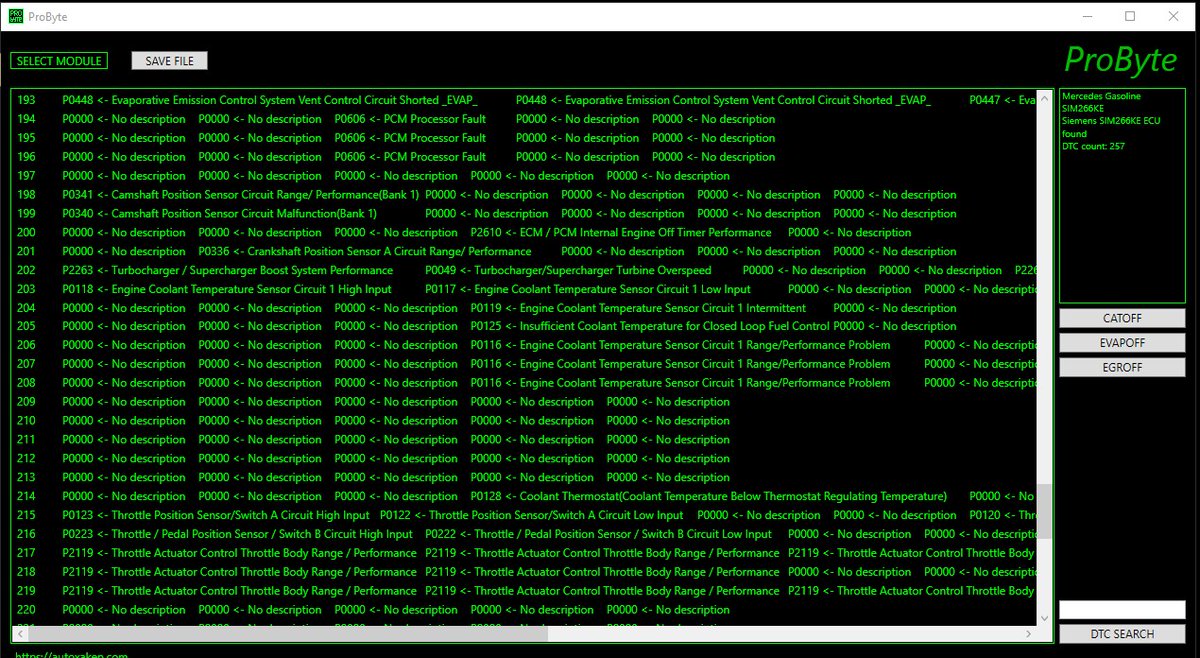Activate the EVAPOFF button
The image size is (1200, 658).
click(x=1122, y=342)
